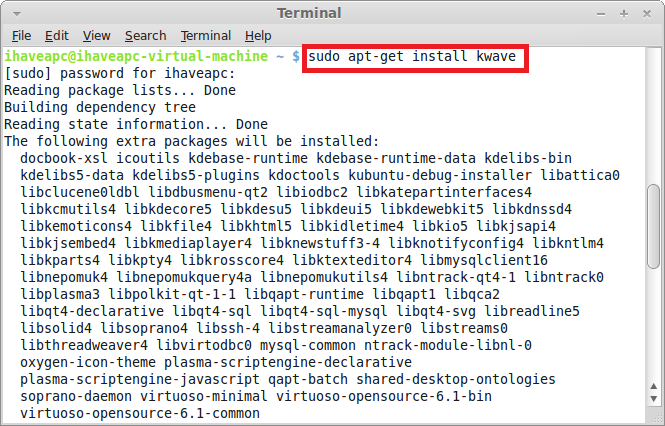This screenshot has width=665, height=426.
Task: Open the File menu
Action: pos(21,36)
